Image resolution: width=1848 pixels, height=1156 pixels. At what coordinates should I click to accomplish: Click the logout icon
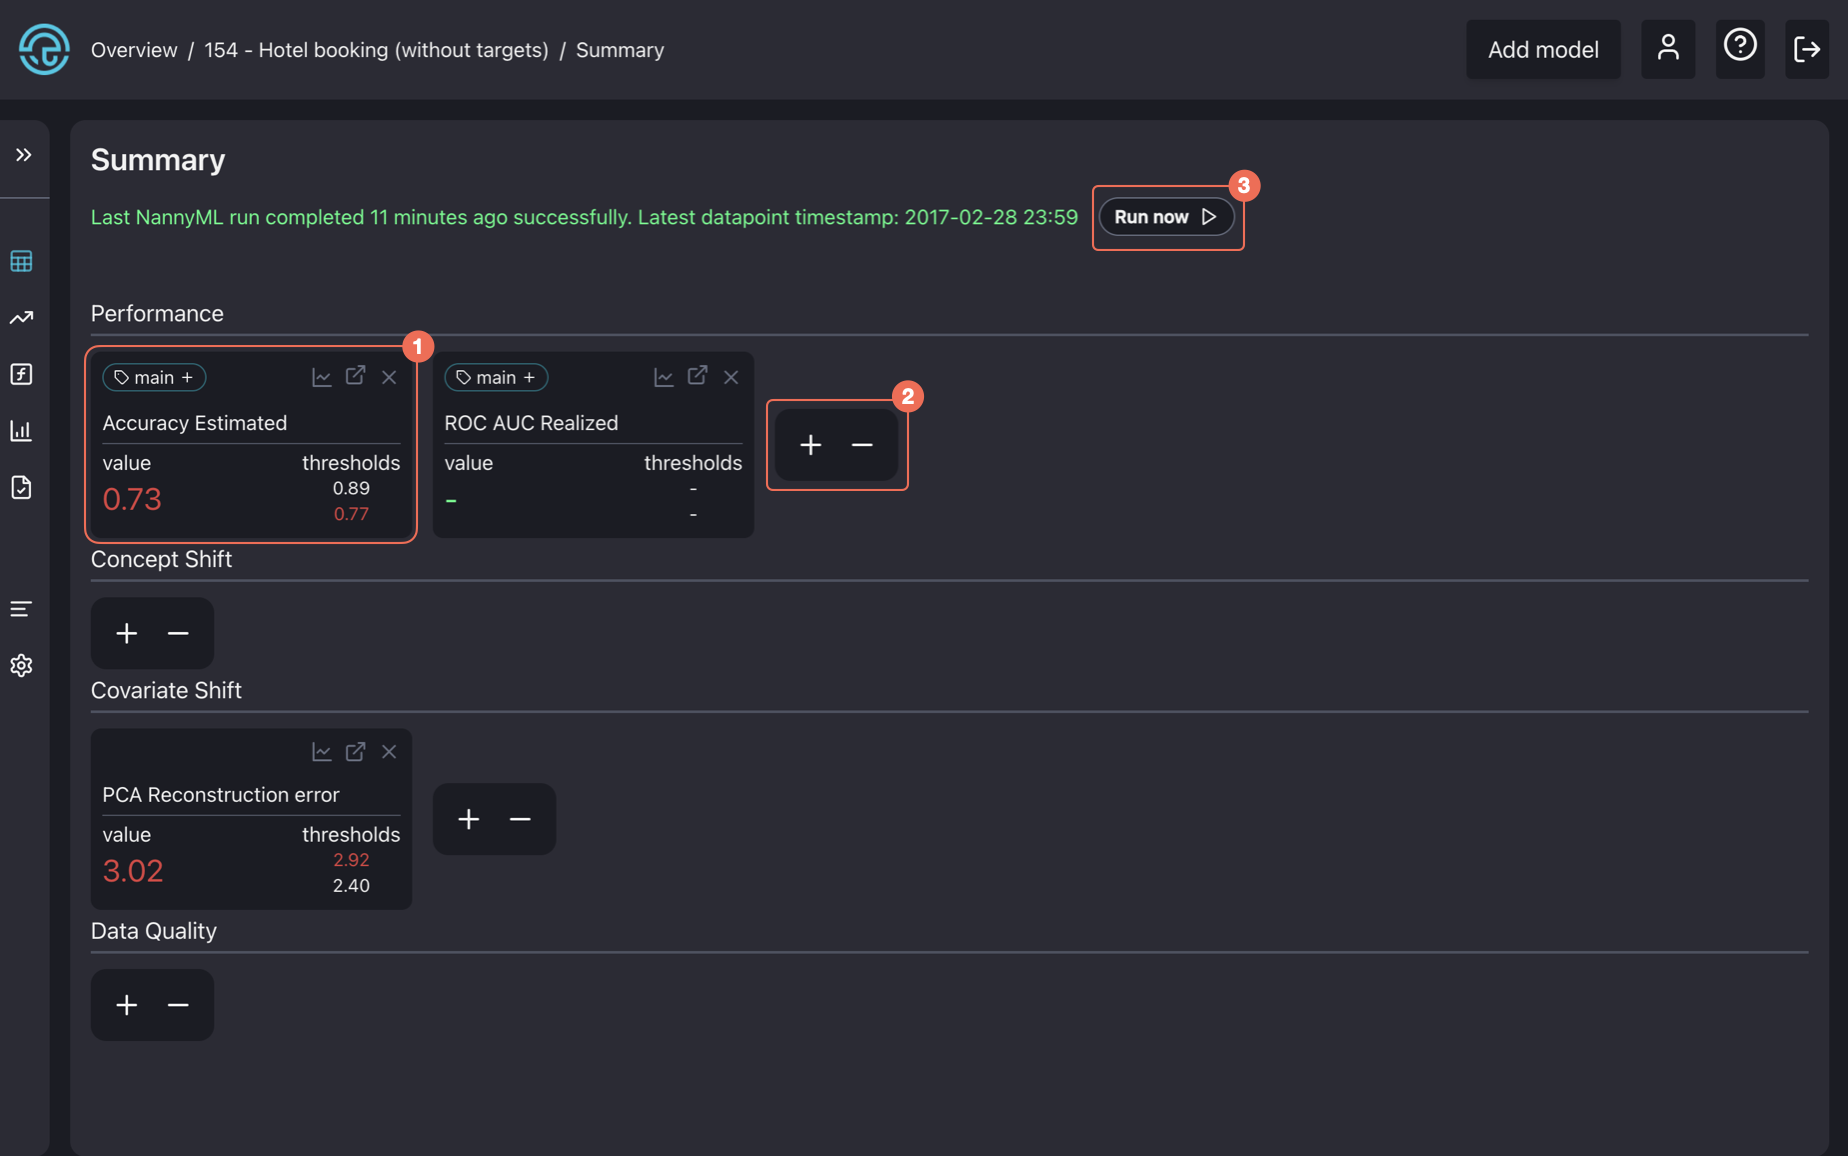(x=1806, y=49)
